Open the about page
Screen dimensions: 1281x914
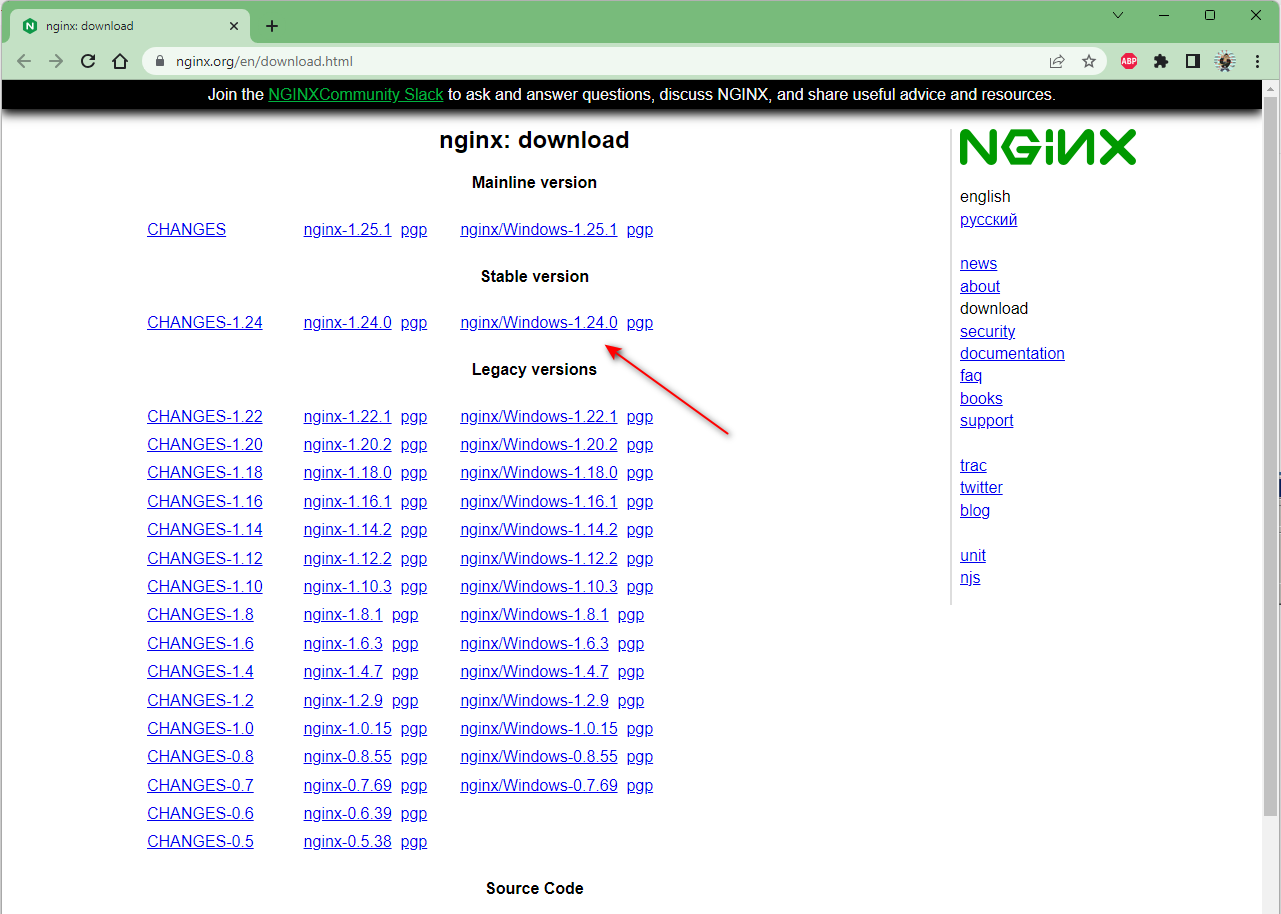(980, 286)
